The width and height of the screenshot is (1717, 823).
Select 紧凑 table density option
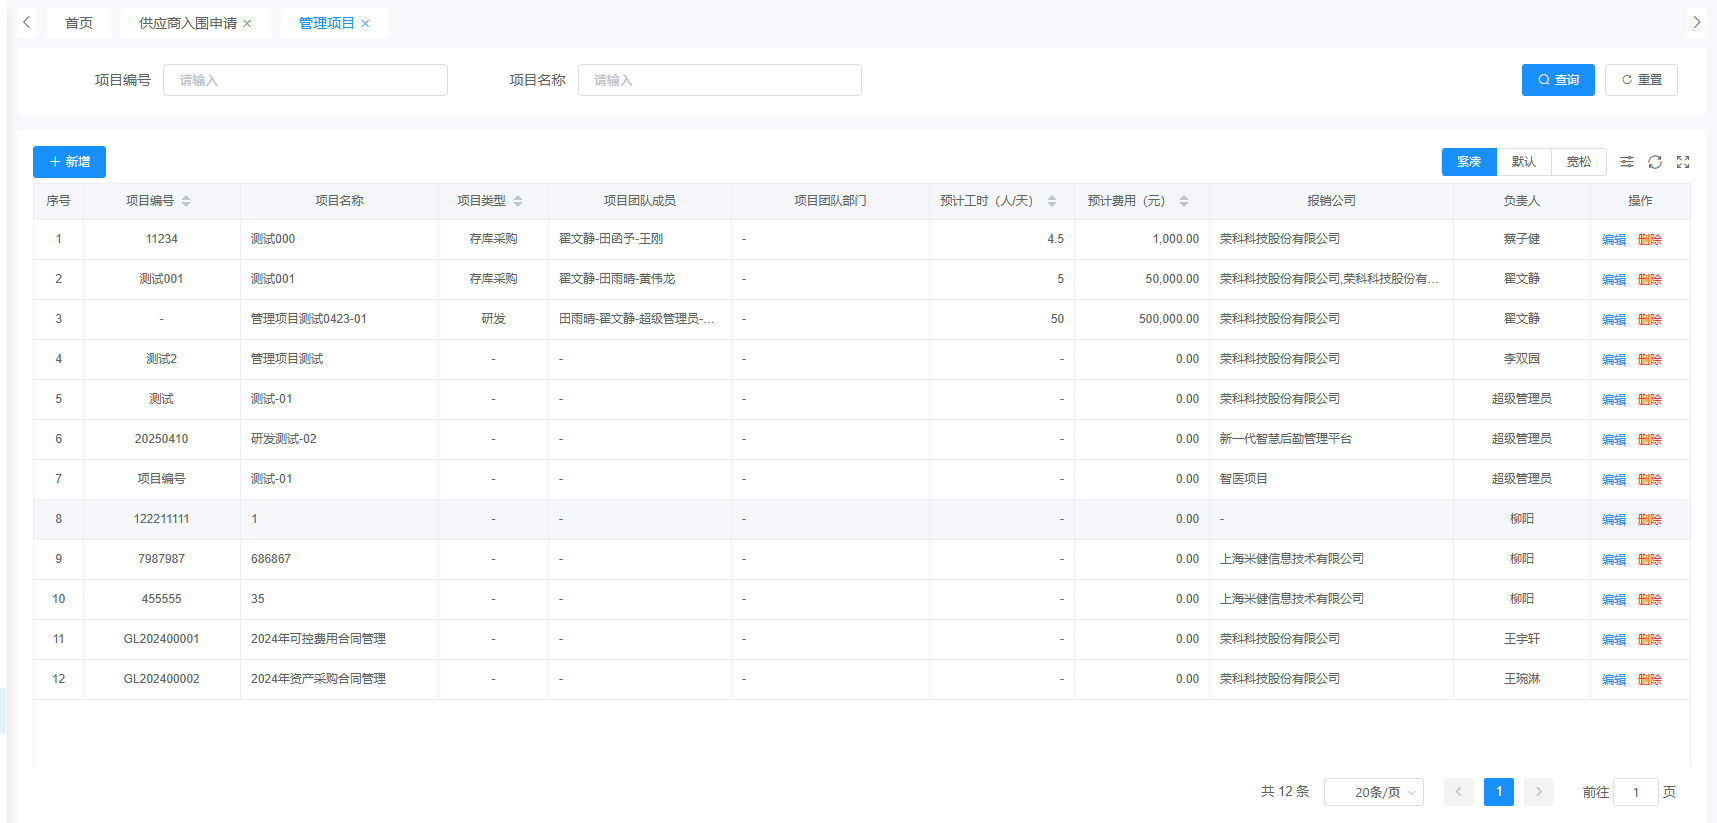(x=1468, y=162)
